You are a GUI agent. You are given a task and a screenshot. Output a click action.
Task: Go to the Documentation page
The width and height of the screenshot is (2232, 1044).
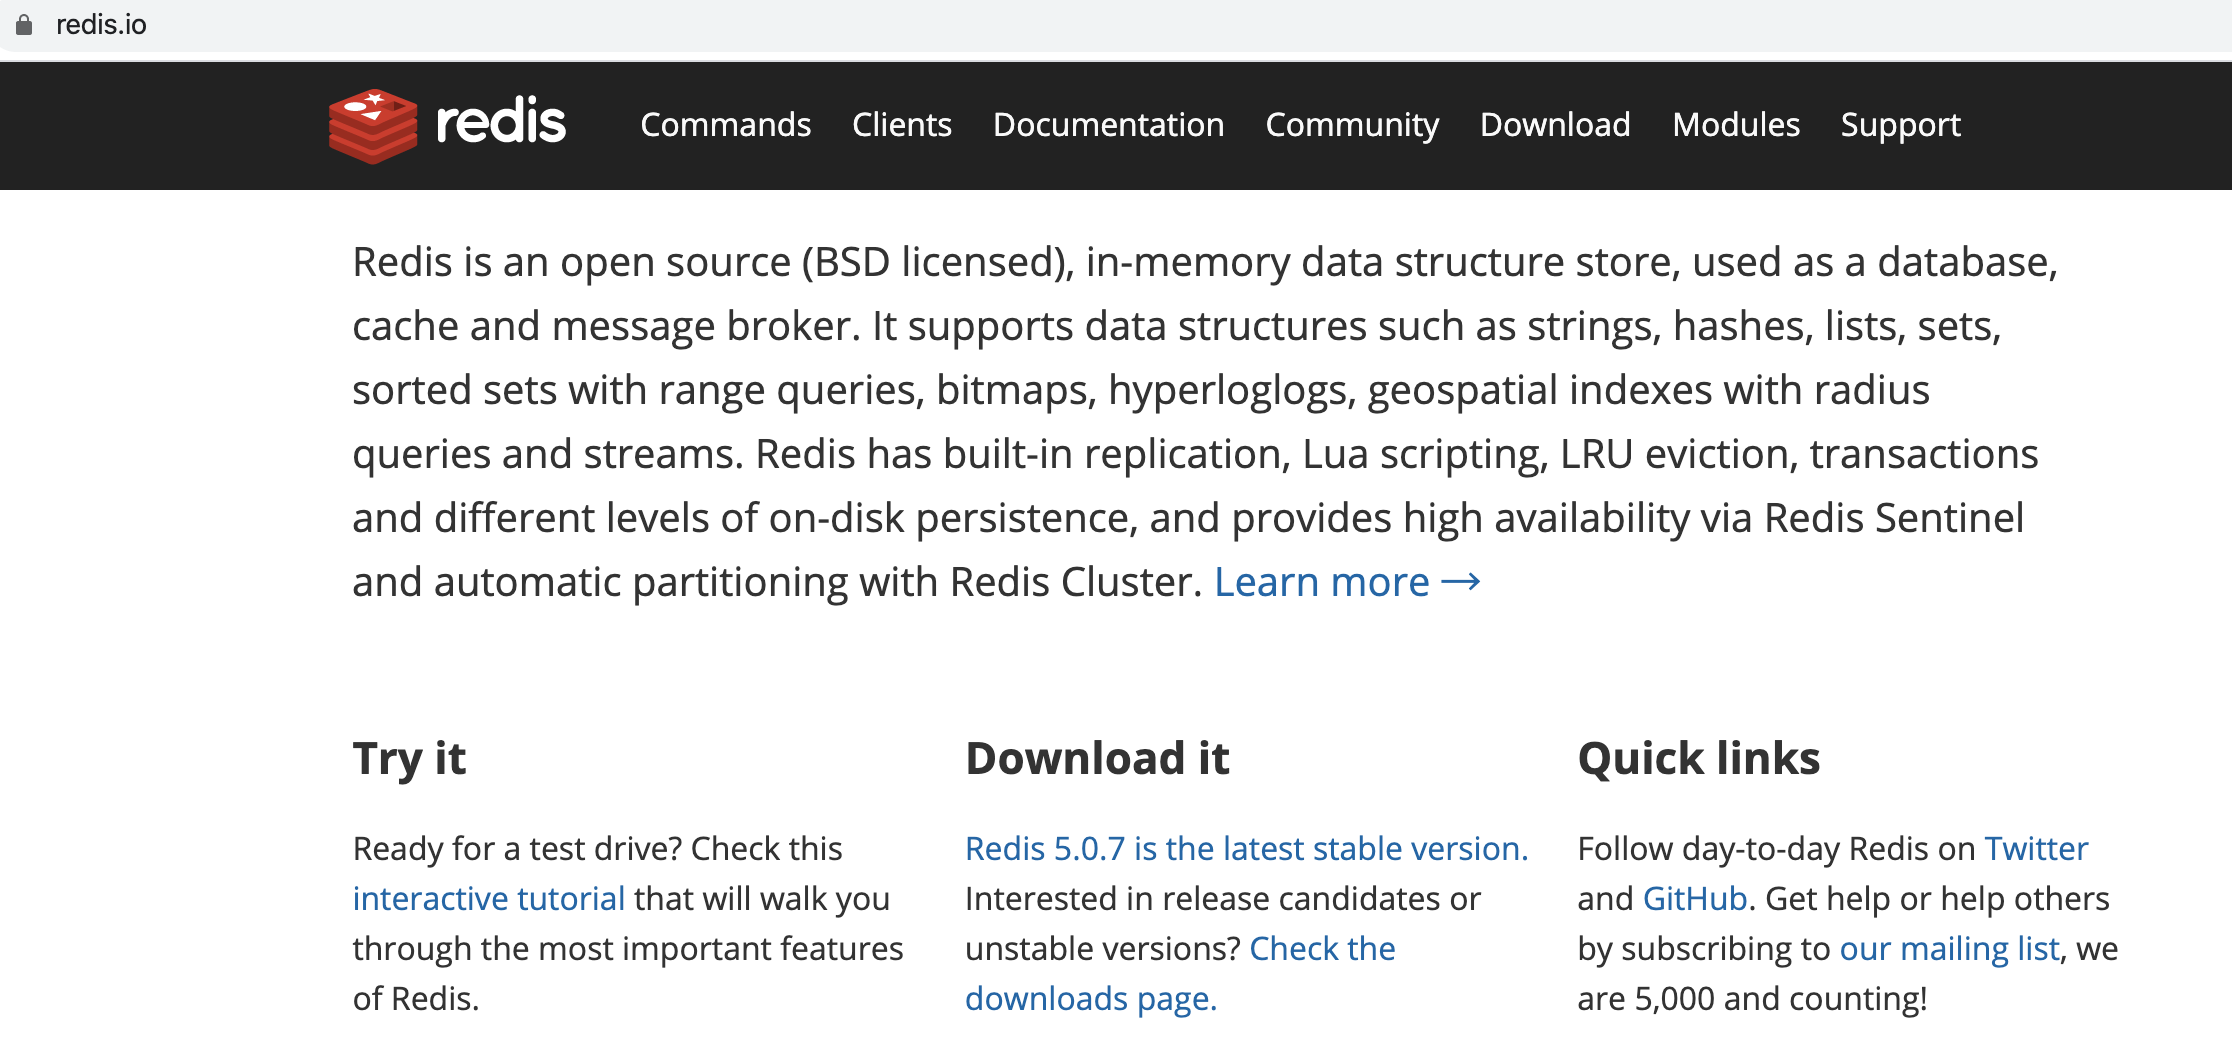pyautogui.click(x=1108, y=125)
